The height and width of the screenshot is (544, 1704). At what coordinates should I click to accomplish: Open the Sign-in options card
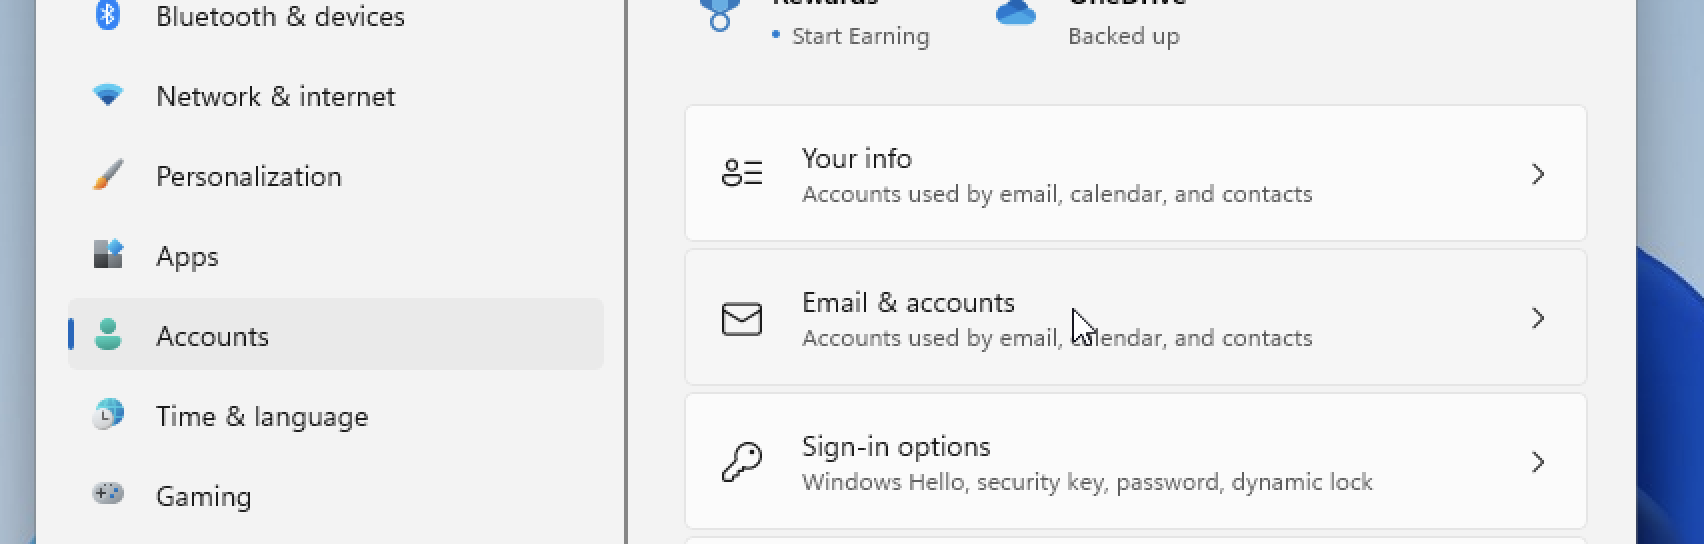coord(1136,461)
